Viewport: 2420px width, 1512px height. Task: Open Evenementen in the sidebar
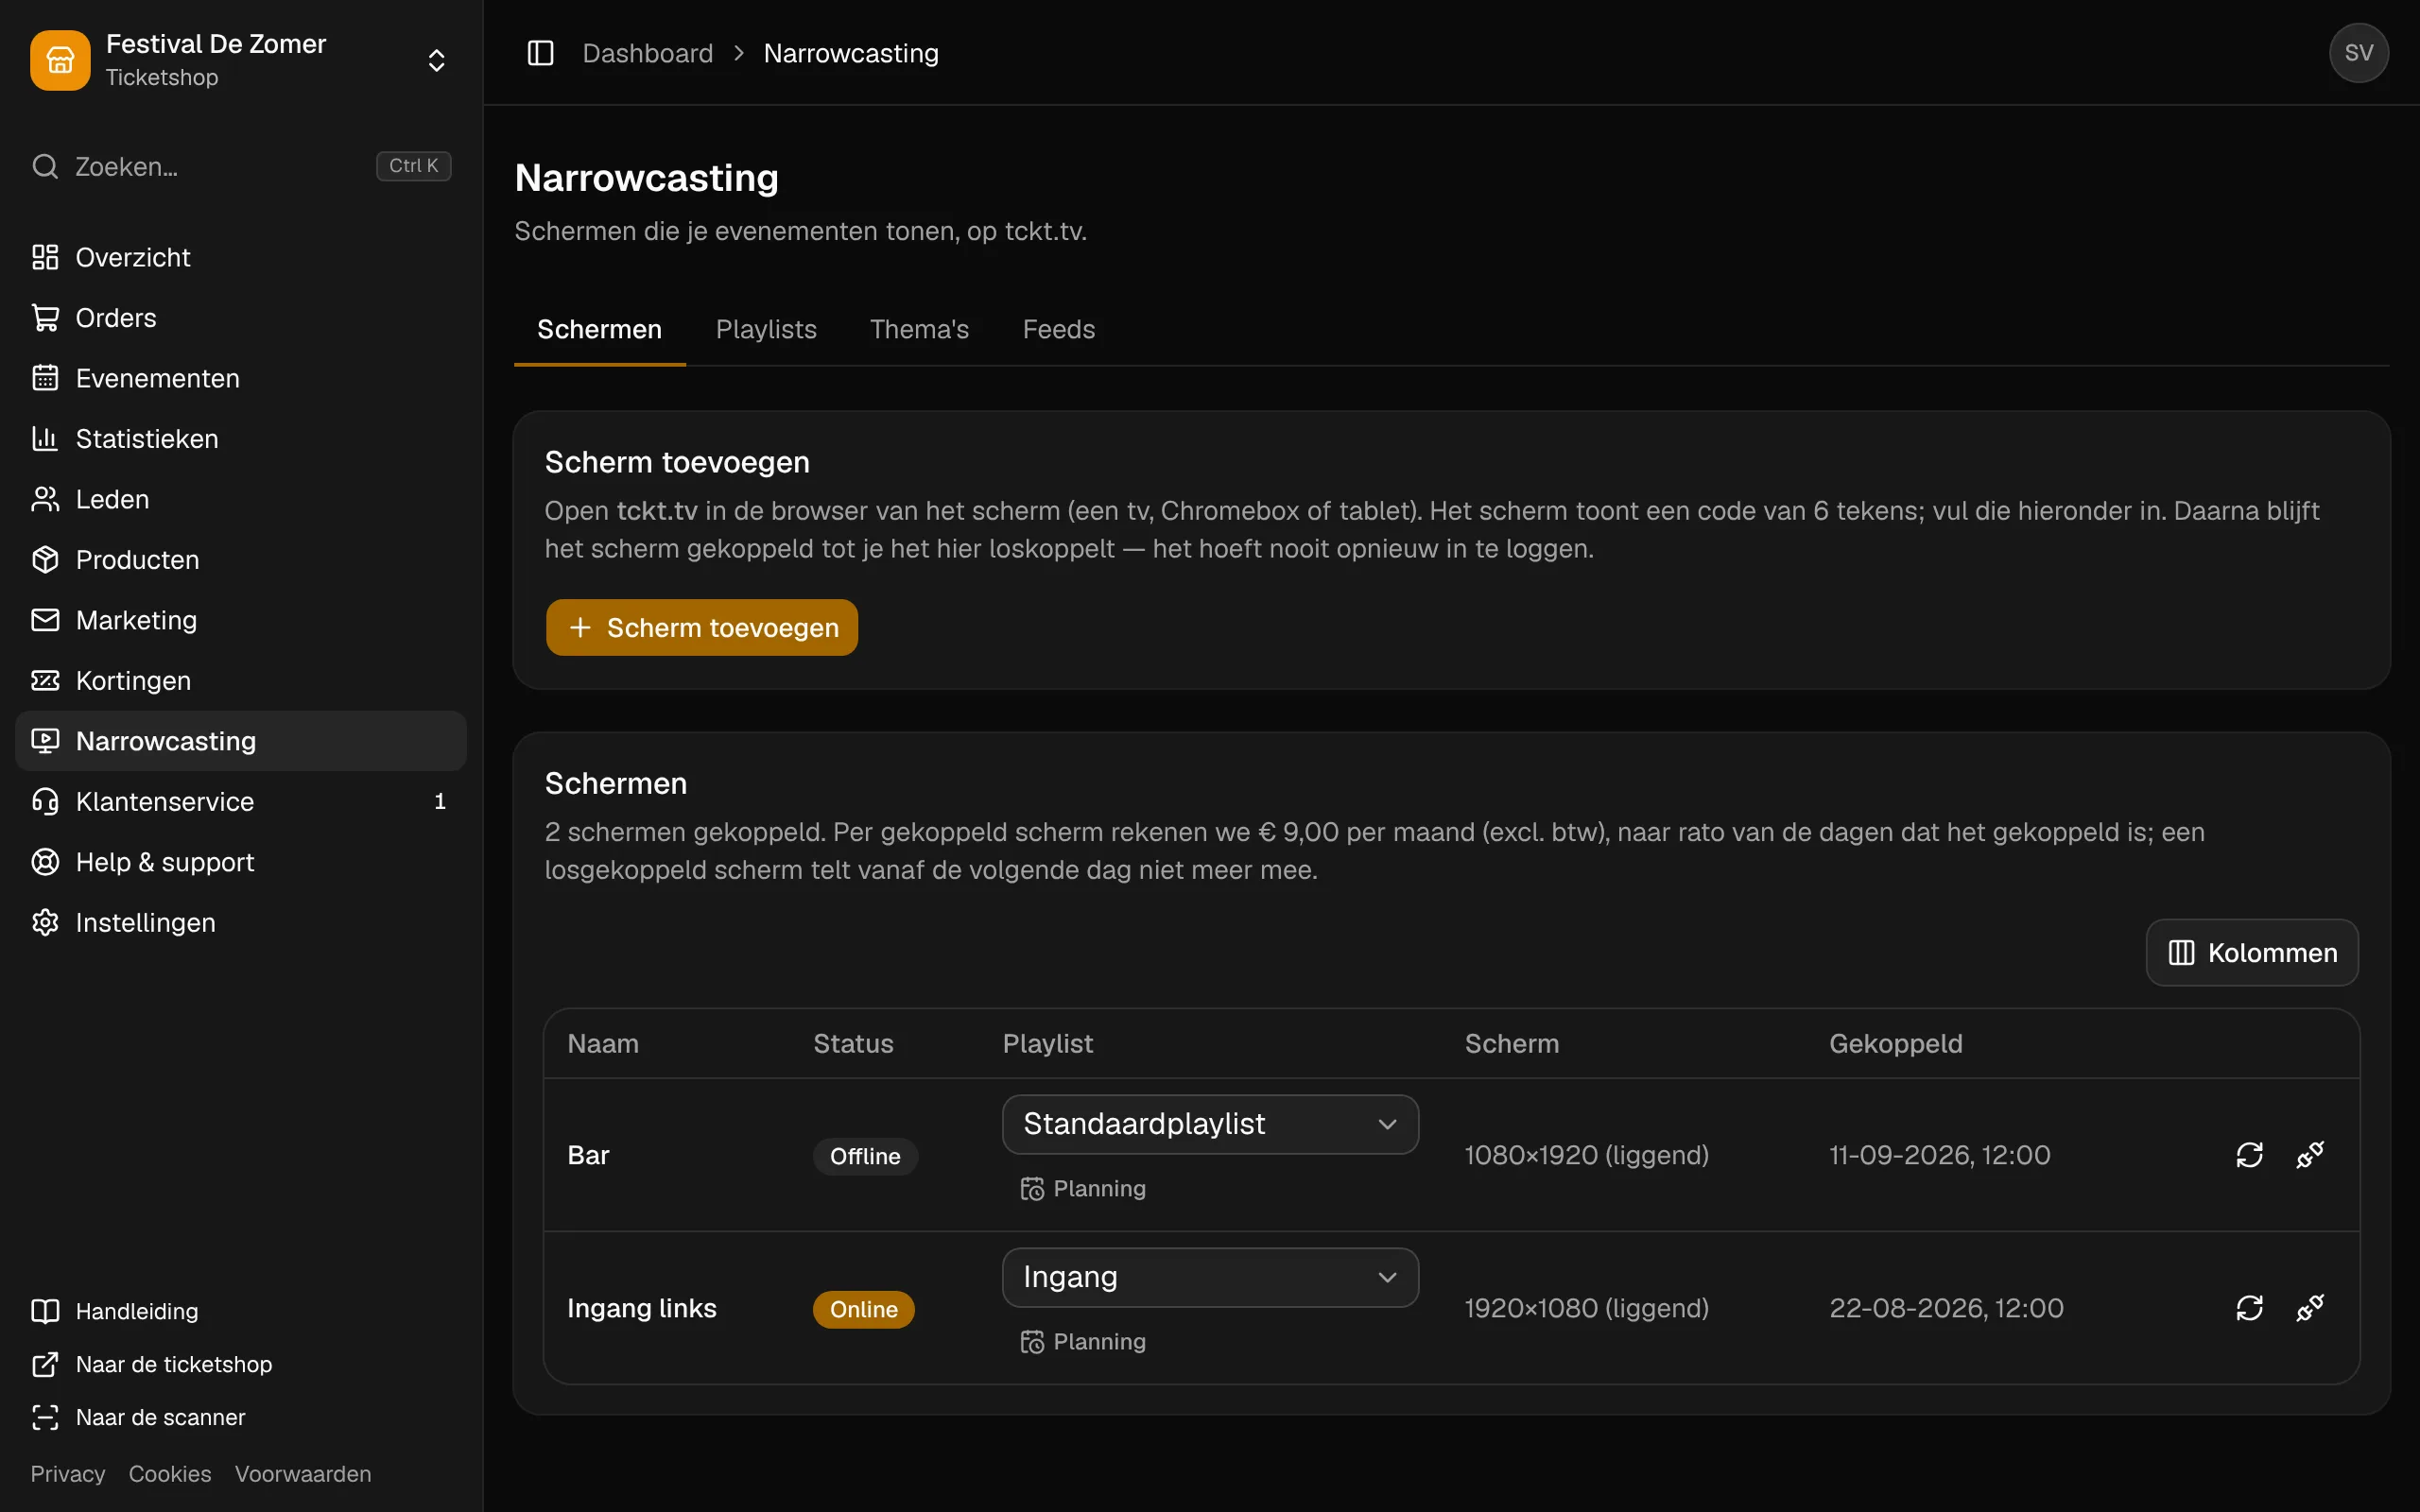241,378
